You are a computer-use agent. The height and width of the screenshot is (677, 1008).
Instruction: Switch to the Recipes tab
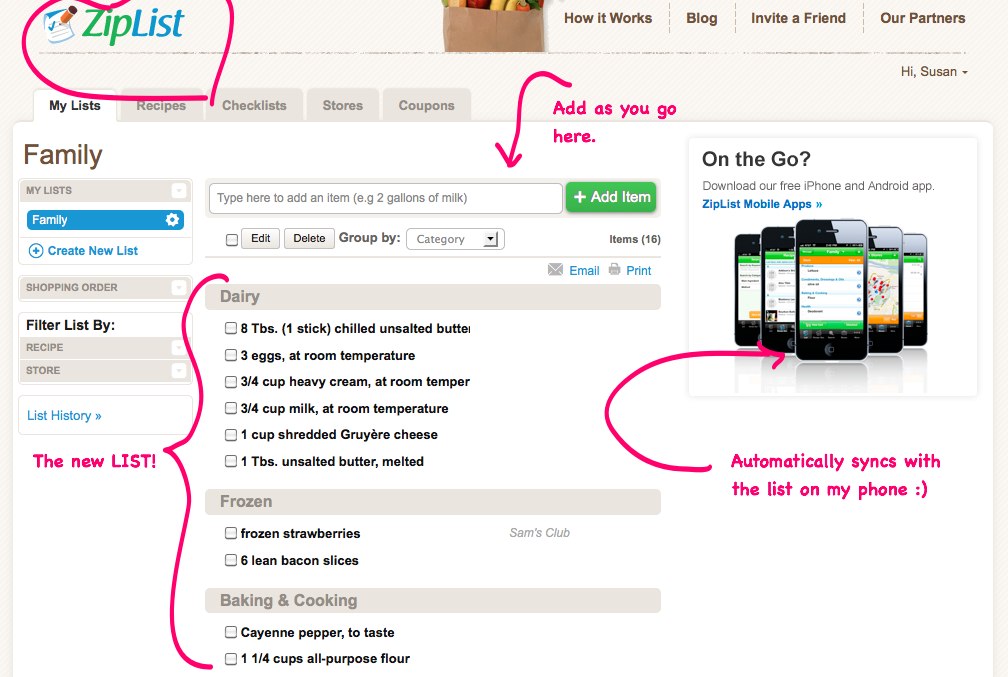[x=161, y=106]
